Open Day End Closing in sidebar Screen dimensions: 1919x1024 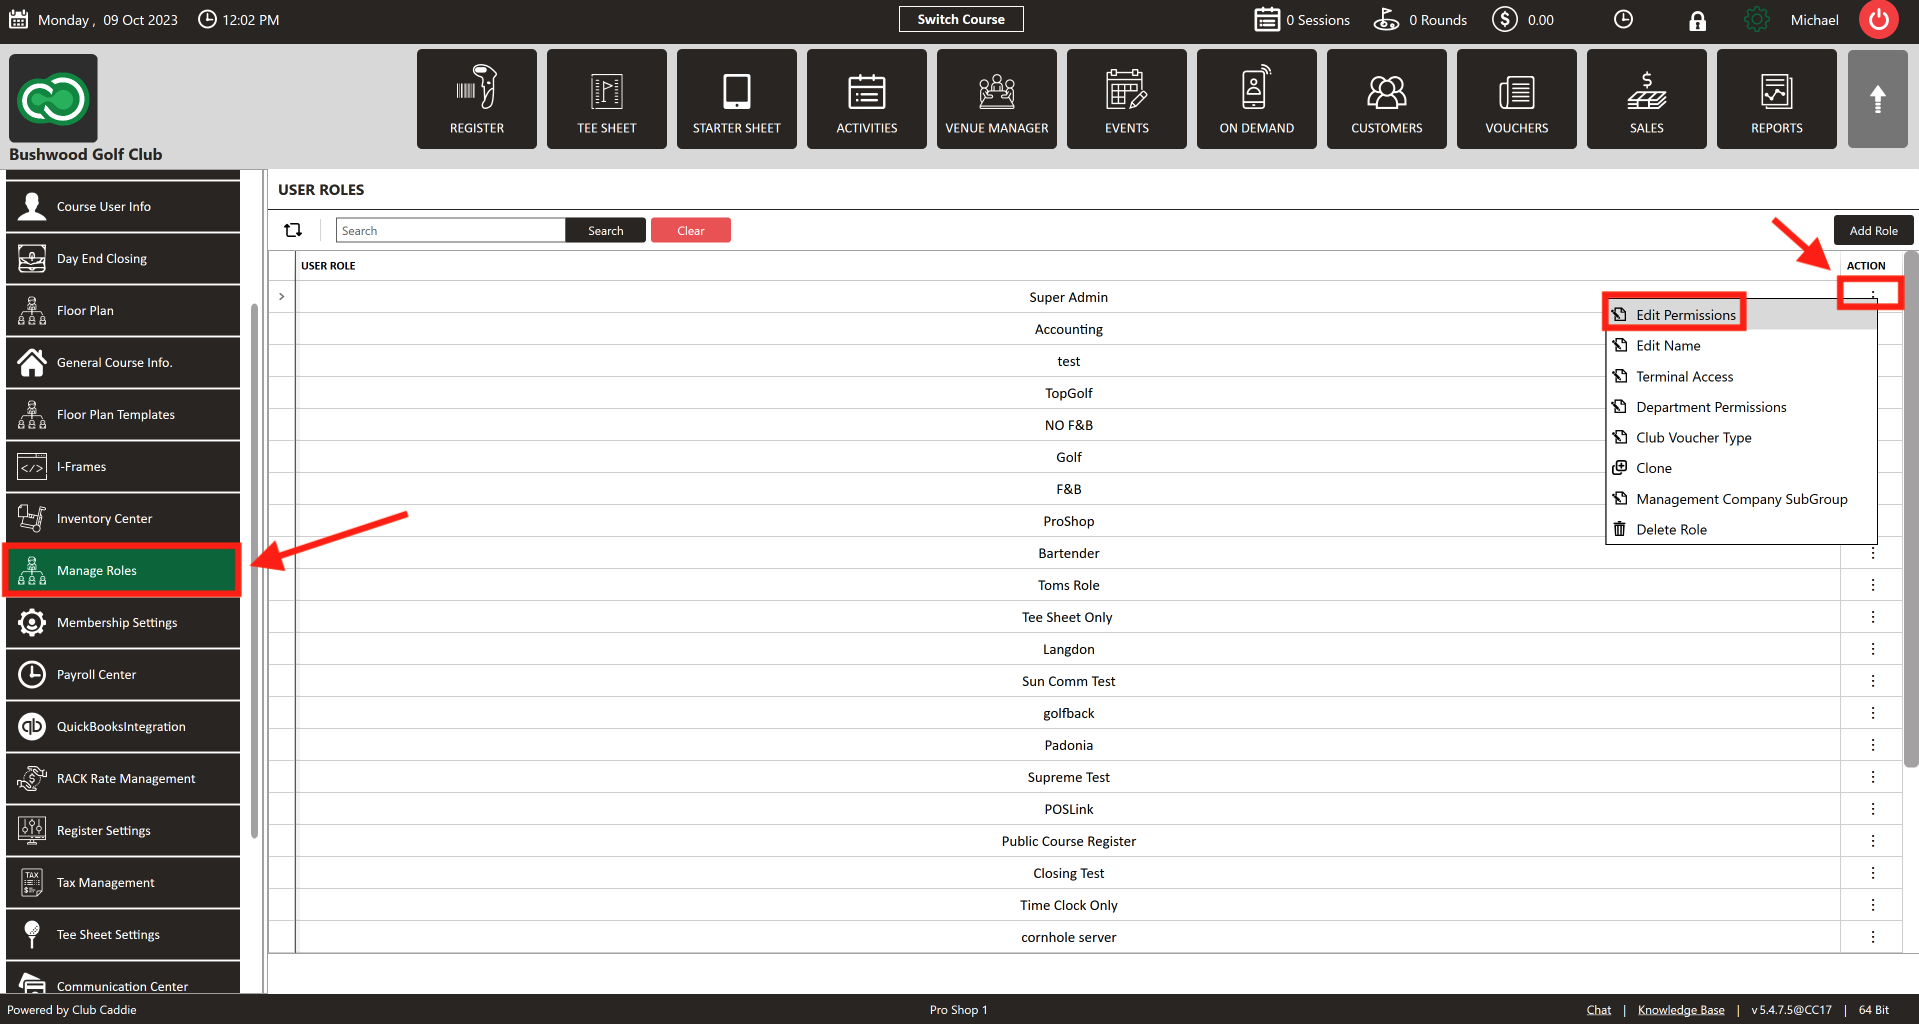pos(123,259)
